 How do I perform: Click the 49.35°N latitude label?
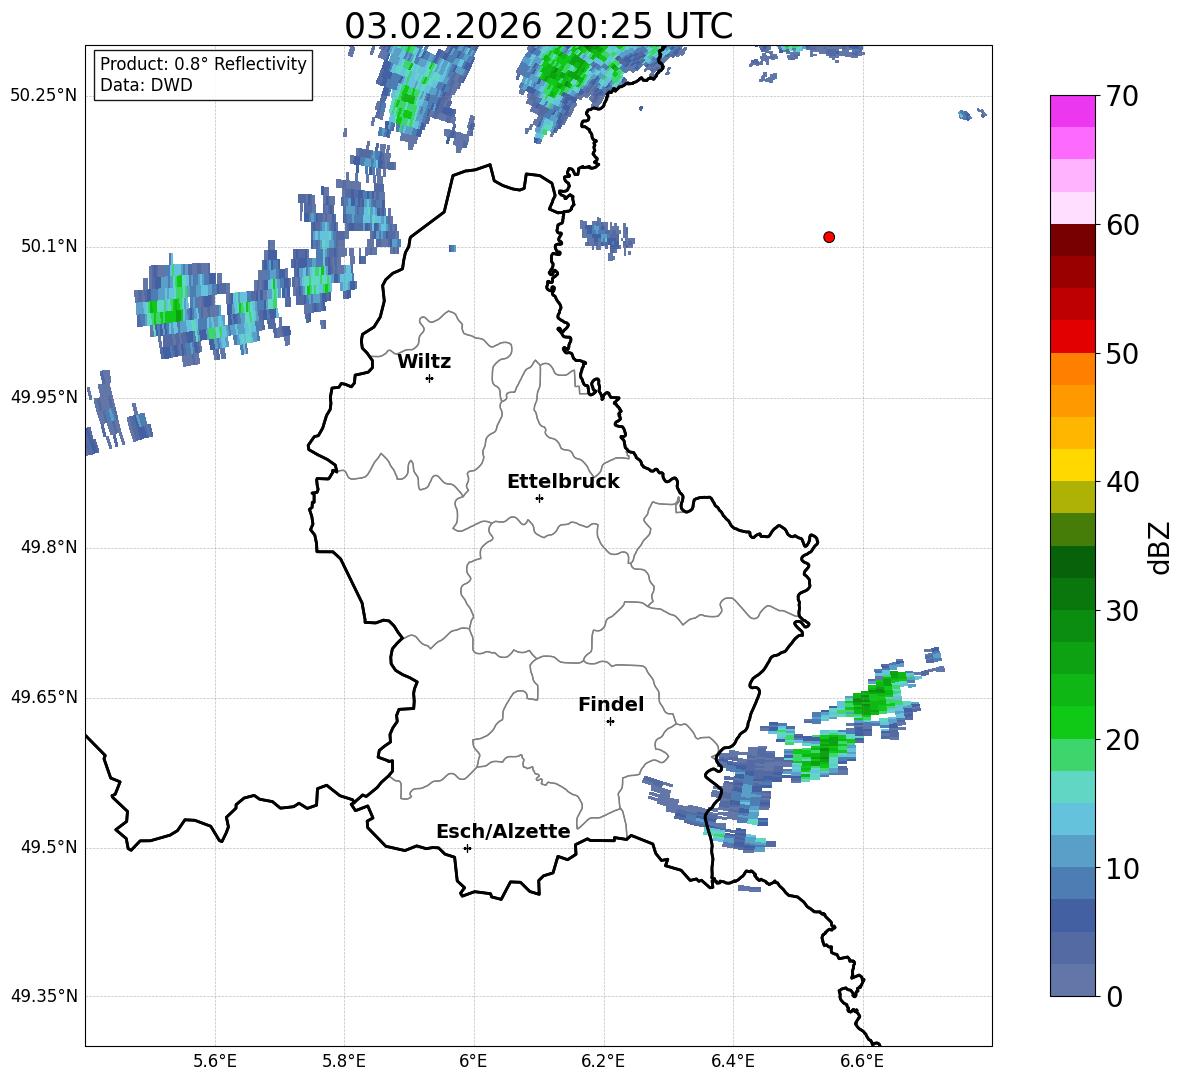[44, 996]
